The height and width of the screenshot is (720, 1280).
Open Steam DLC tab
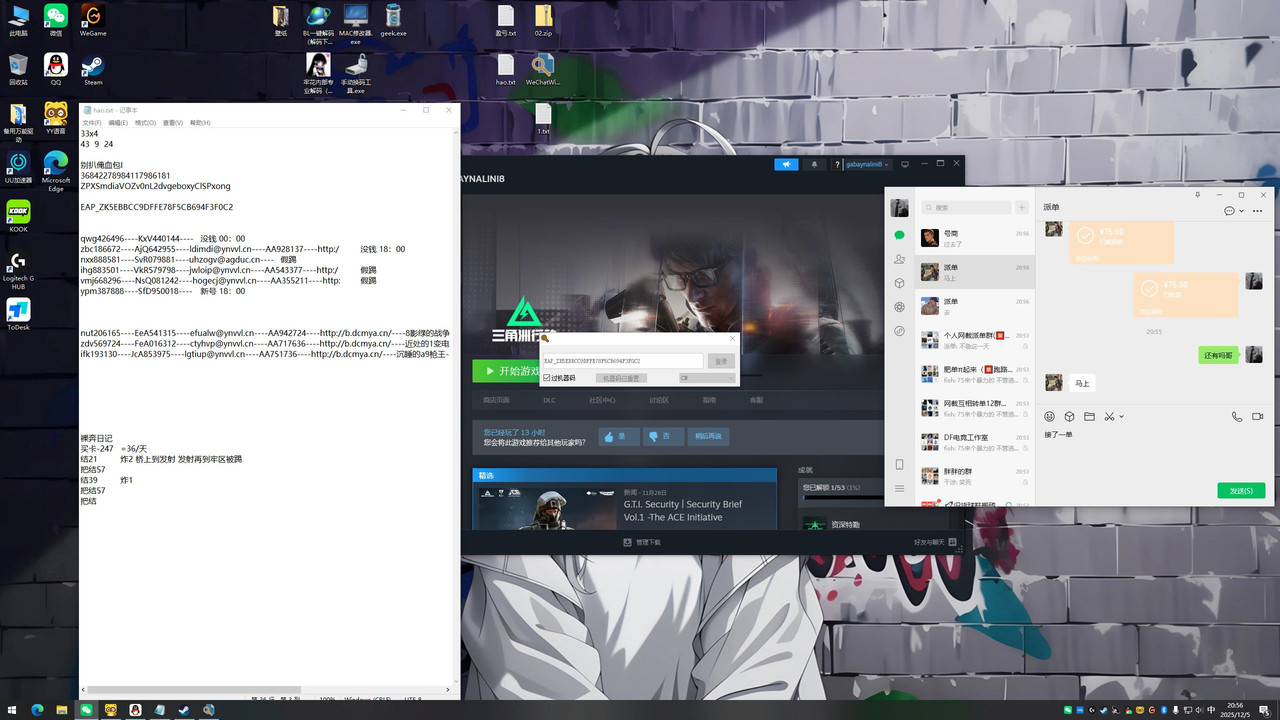549,400
